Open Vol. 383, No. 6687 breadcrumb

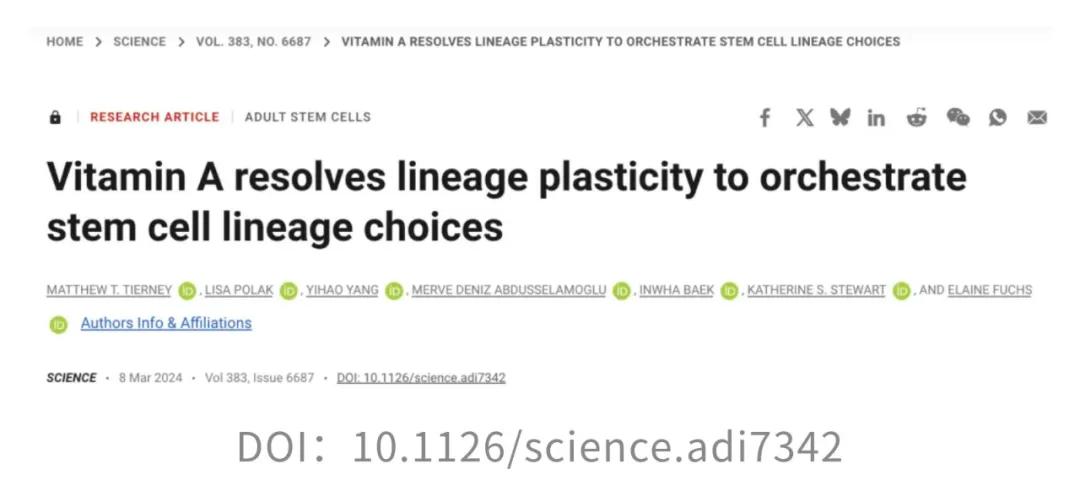pos(253,41)
